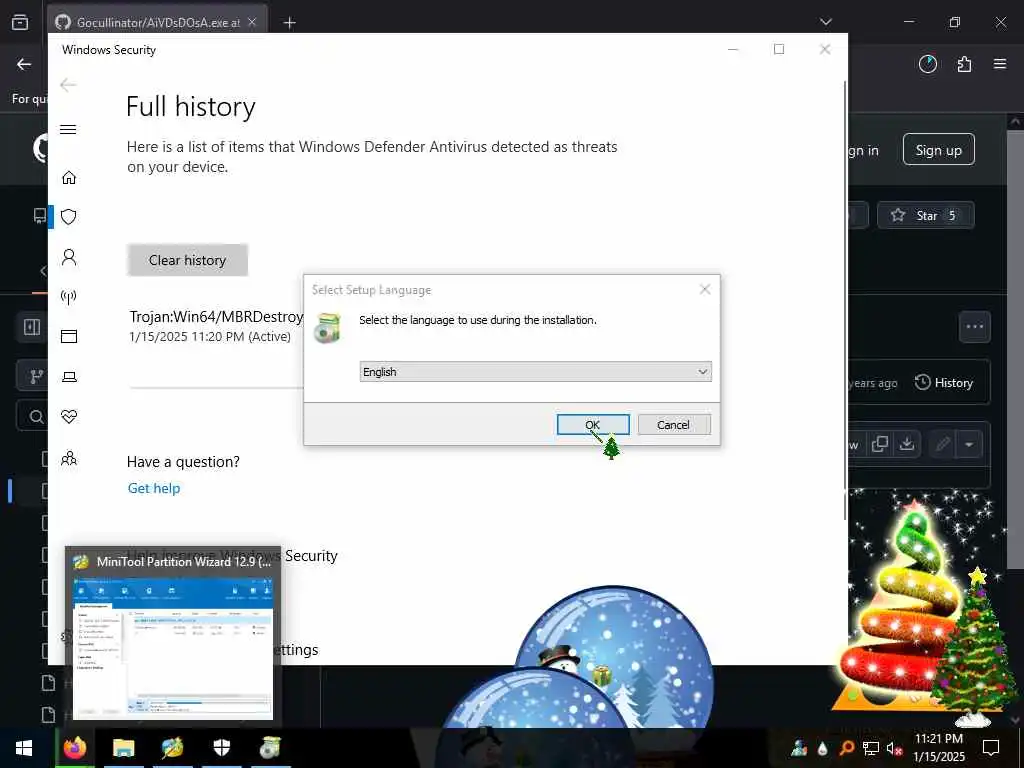Close the Select Setup Language dialog
Image resolution: width=1024 pixels, height=768 pixels.
pos(705,289)
